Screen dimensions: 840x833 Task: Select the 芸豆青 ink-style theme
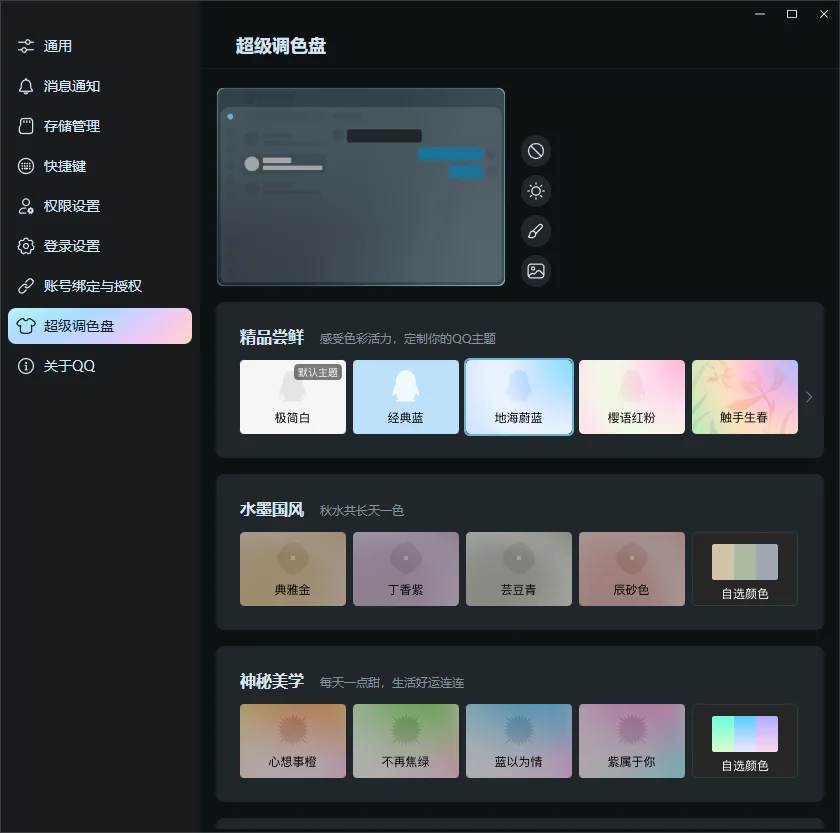tap(519, 569)
